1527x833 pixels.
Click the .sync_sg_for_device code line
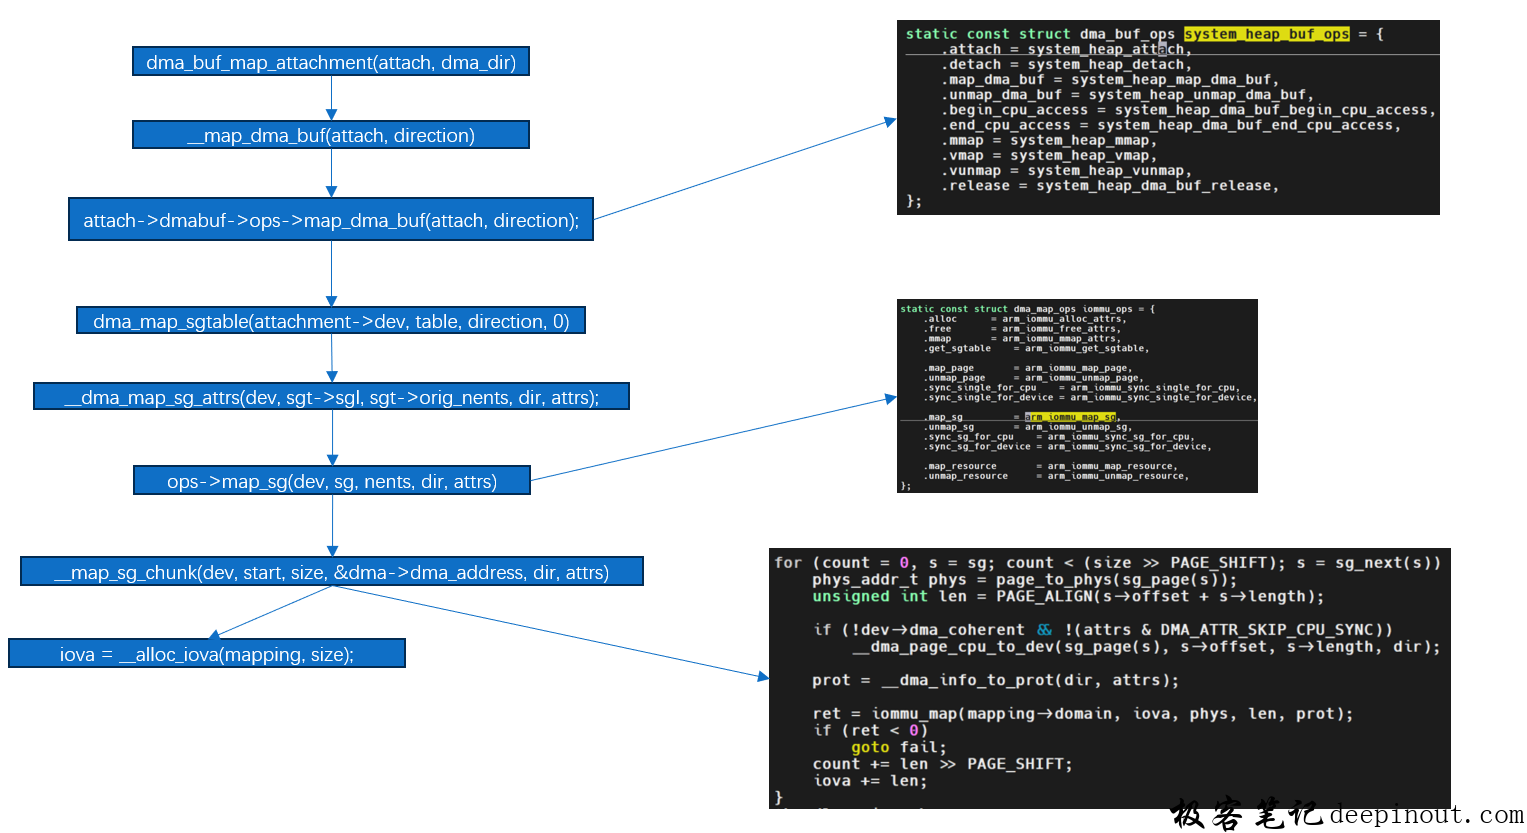click(x=1067, y=446)
